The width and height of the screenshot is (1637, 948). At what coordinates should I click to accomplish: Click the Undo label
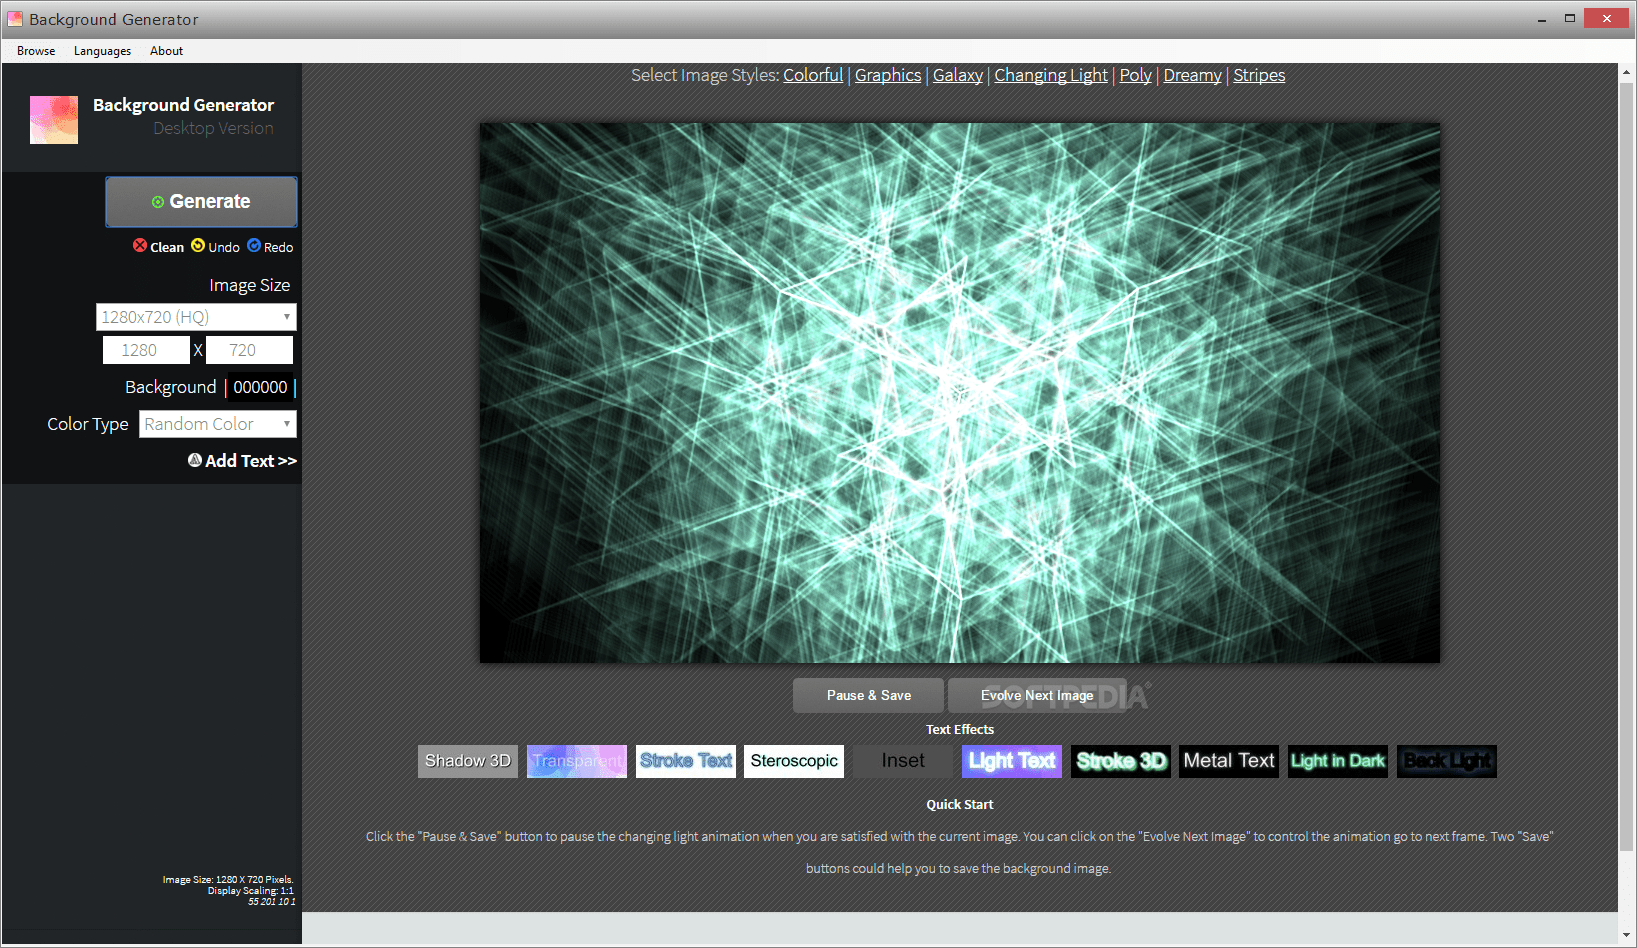pos(224,248)
